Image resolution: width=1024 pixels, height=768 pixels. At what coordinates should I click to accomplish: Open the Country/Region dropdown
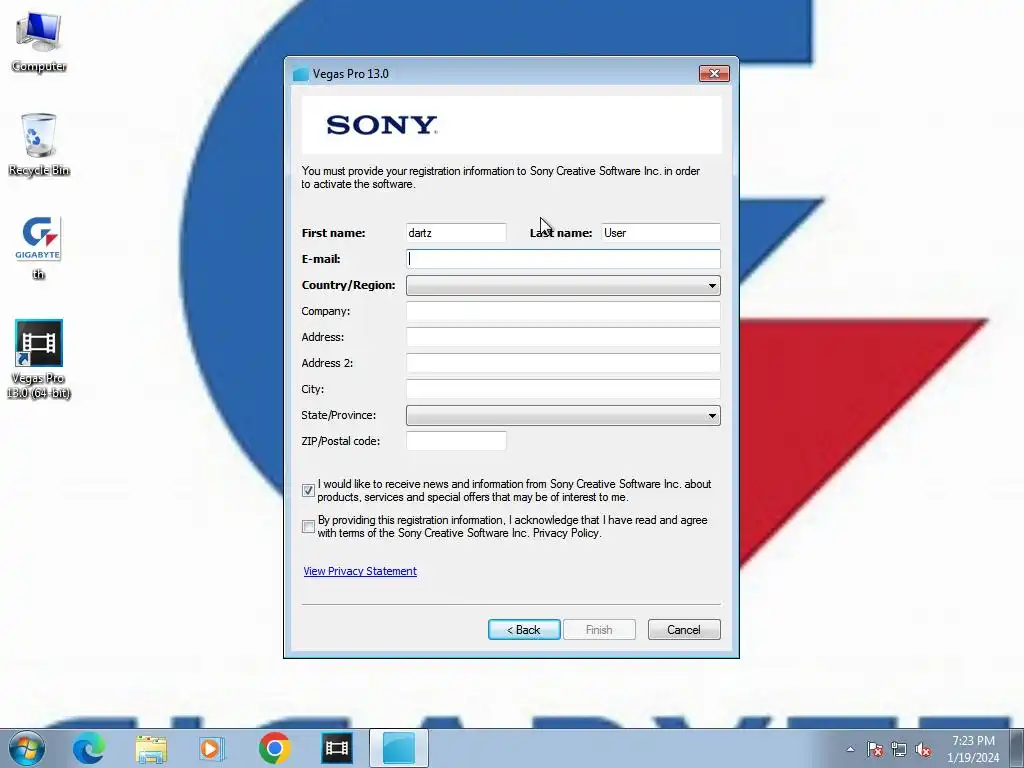tap(563, 285)
